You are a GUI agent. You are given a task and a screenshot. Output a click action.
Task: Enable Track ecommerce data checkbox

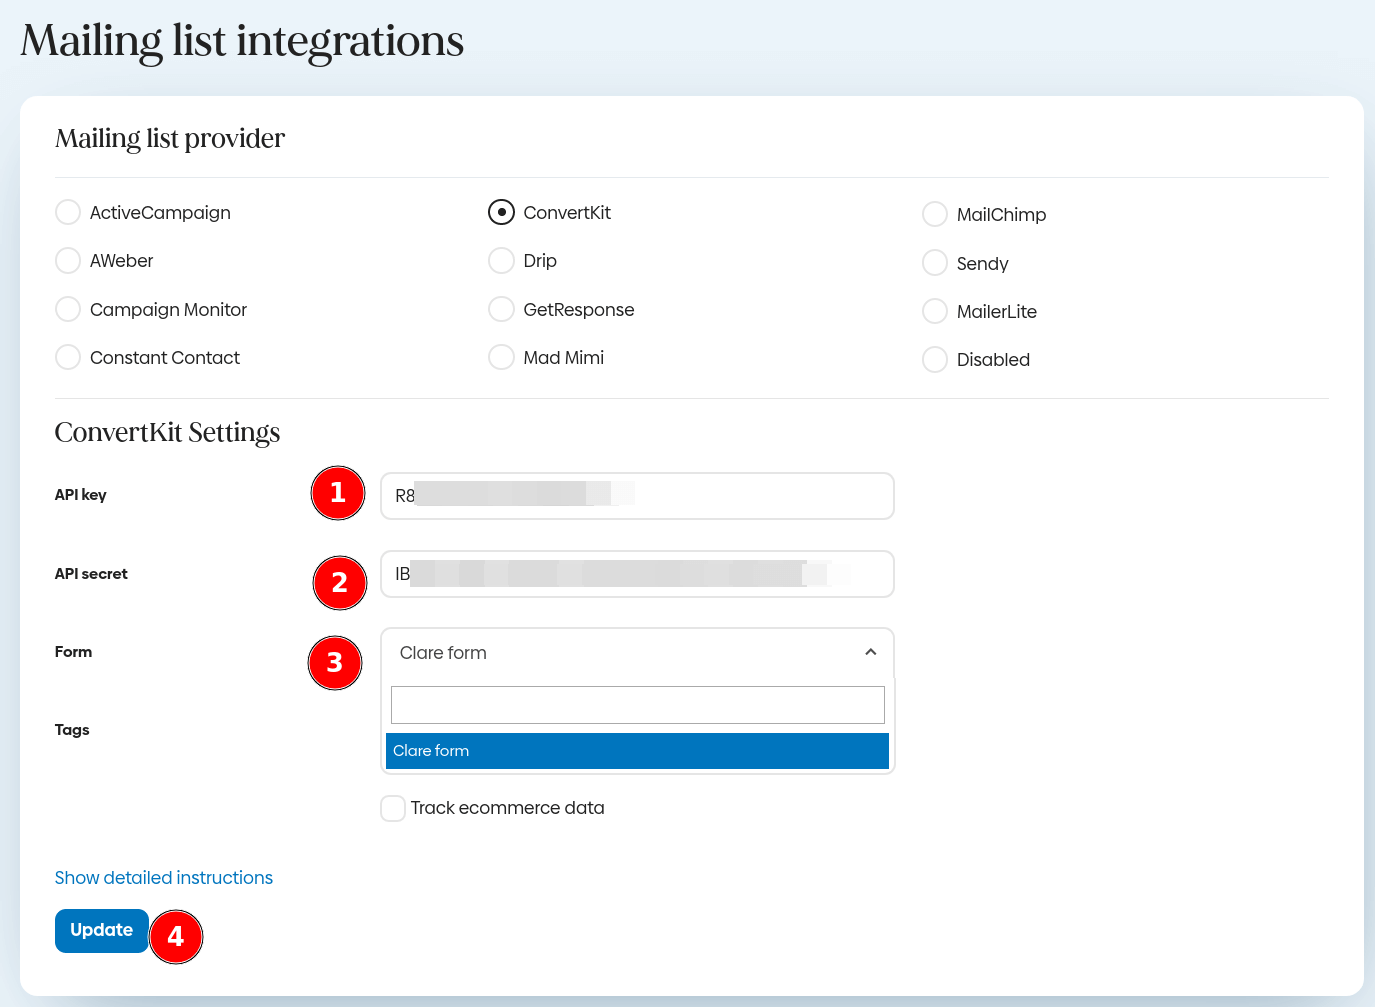pyautogui.click(x=393, y=808)
